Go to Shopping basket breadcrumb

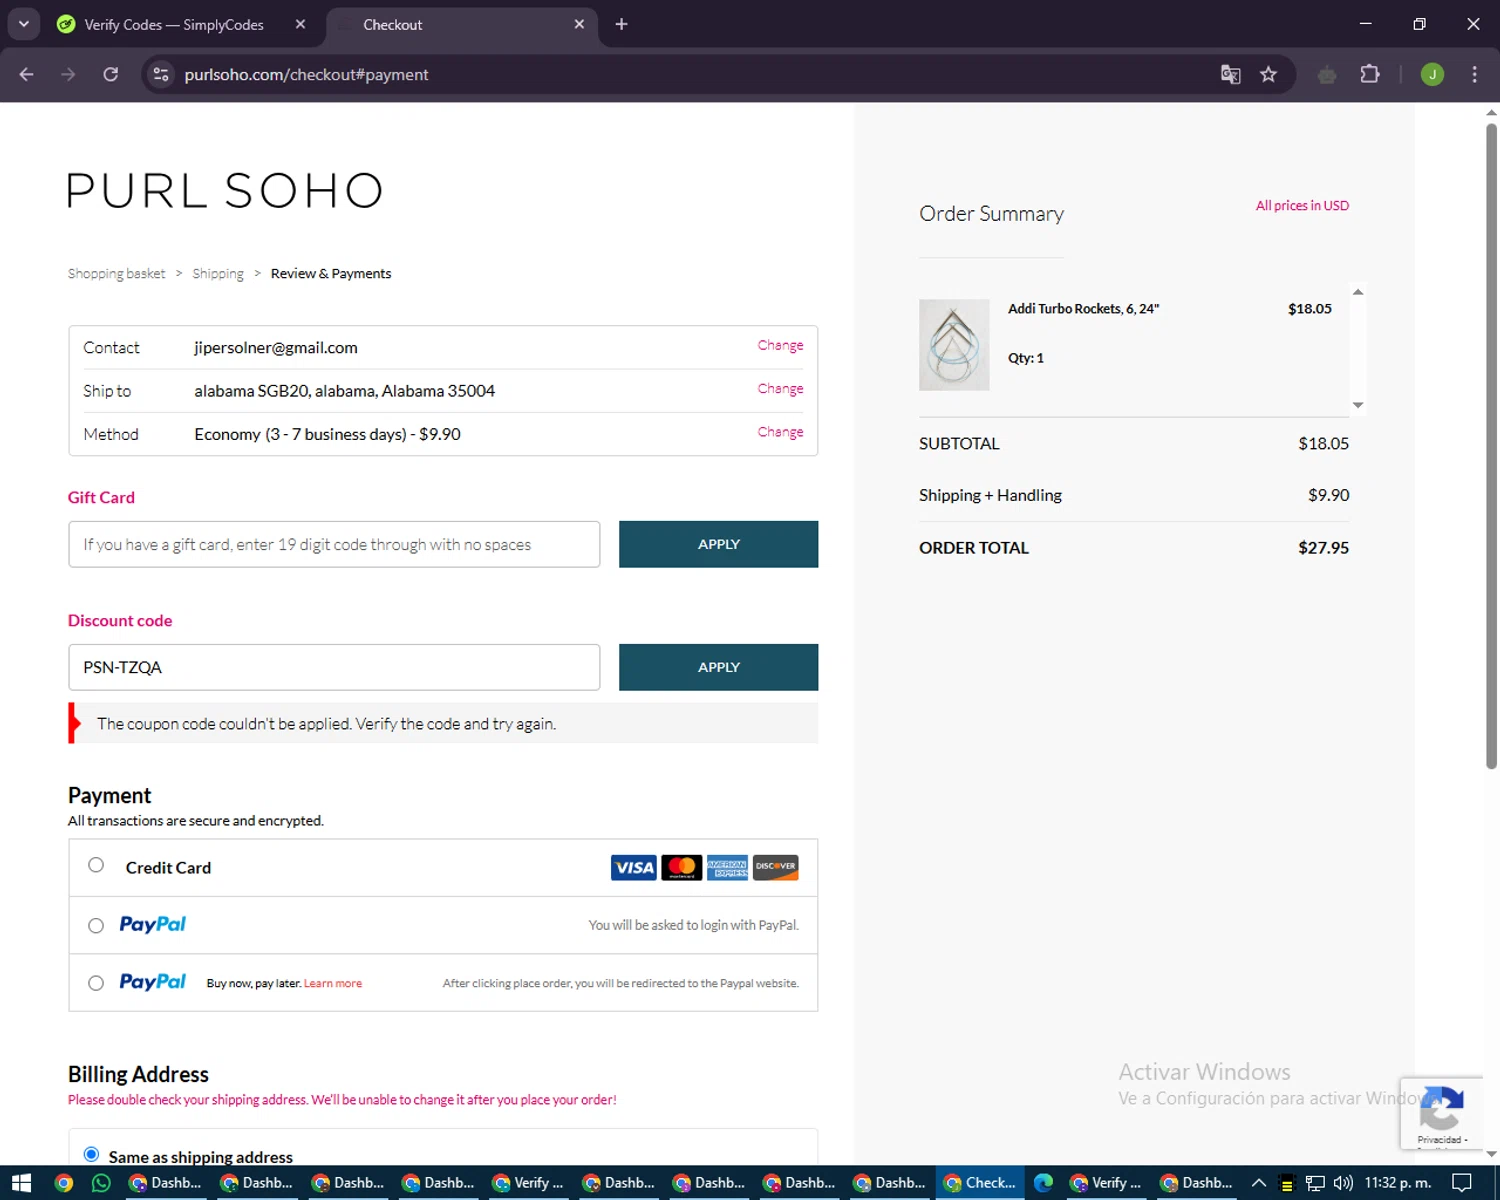click(x=116, y=273)
